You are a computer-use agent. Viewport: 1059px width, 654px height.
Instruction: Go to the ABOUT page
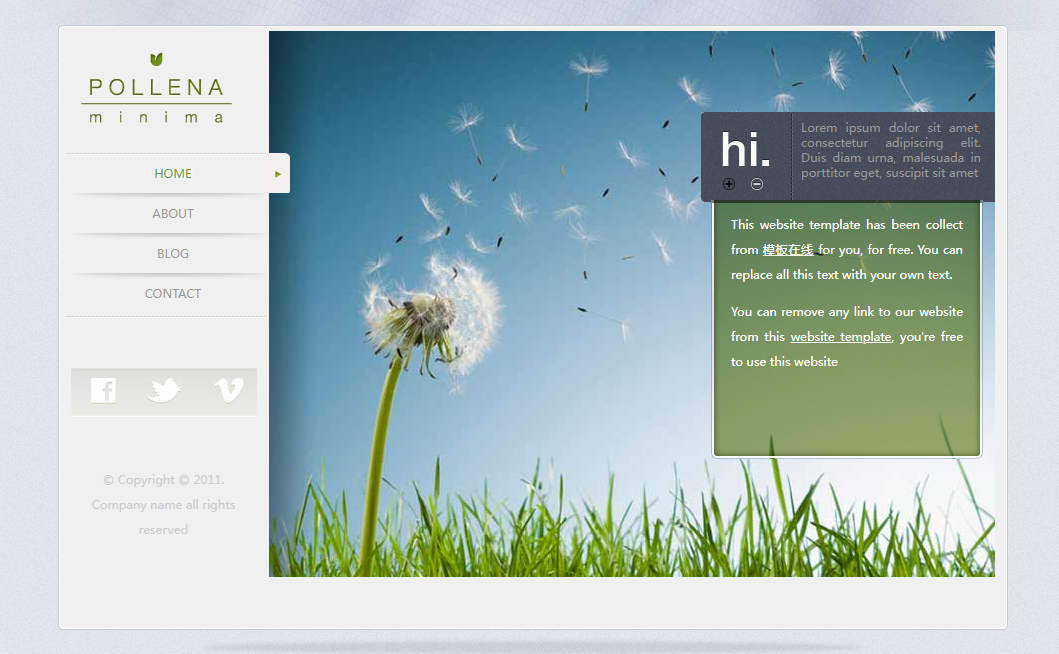click(172, 214)
